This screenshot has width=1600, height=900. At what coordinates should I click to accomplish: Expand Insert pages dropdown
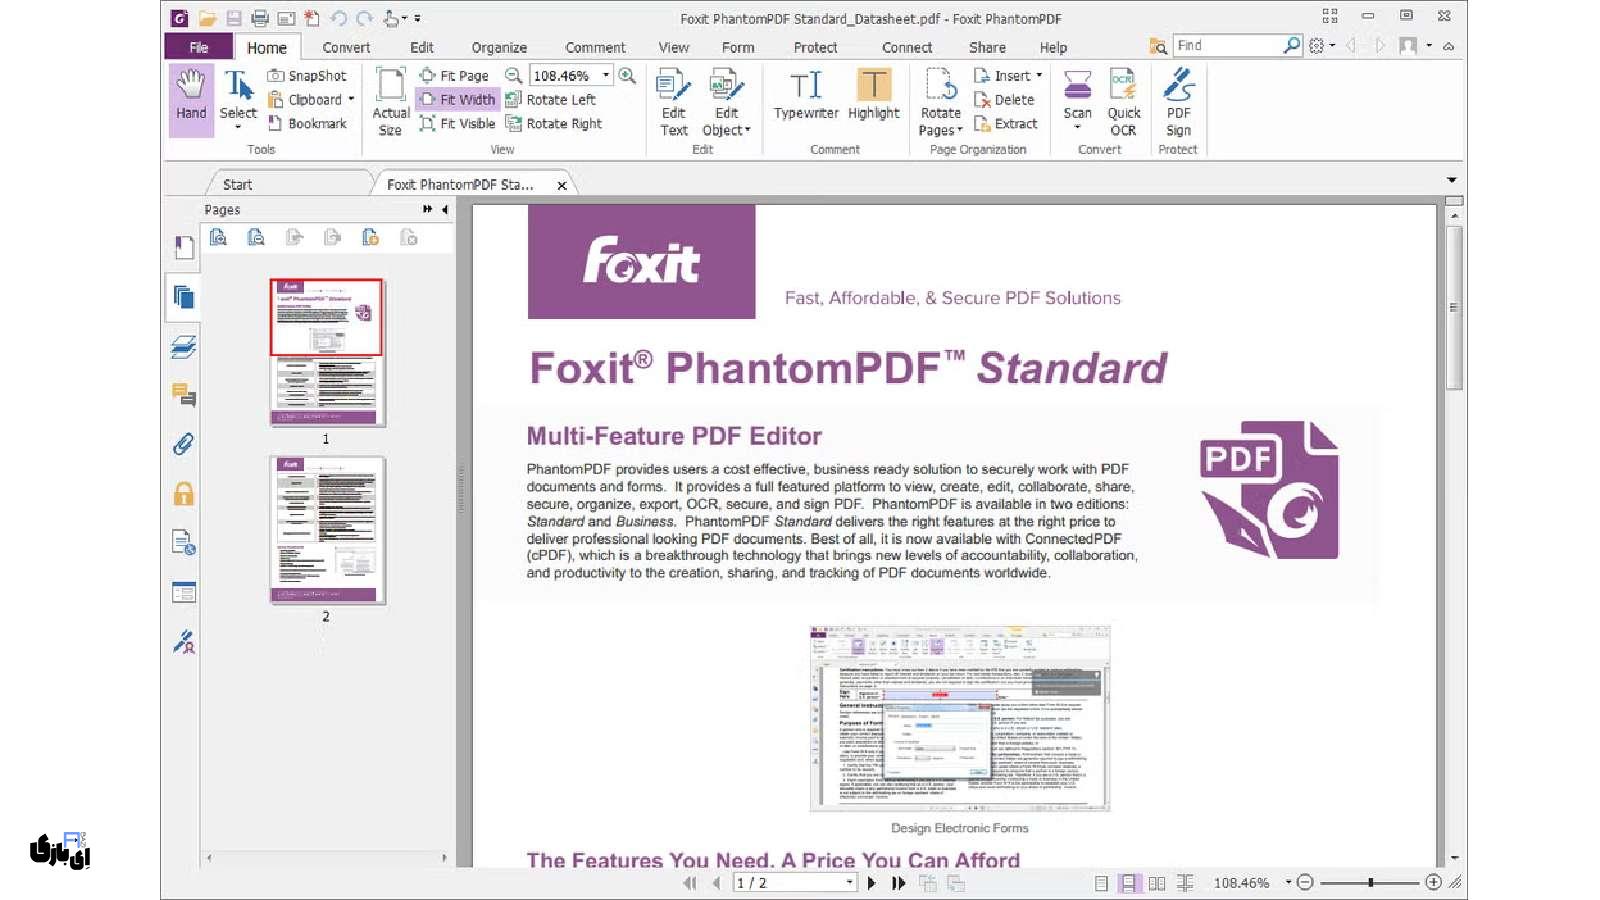pos(1039,76)
